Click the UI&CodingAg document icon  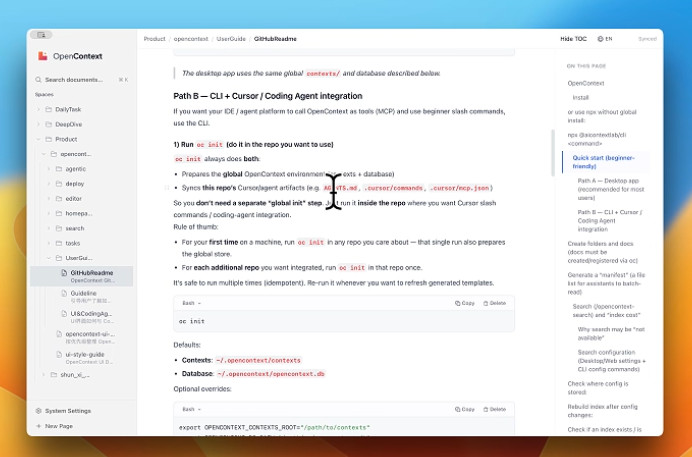64,314
